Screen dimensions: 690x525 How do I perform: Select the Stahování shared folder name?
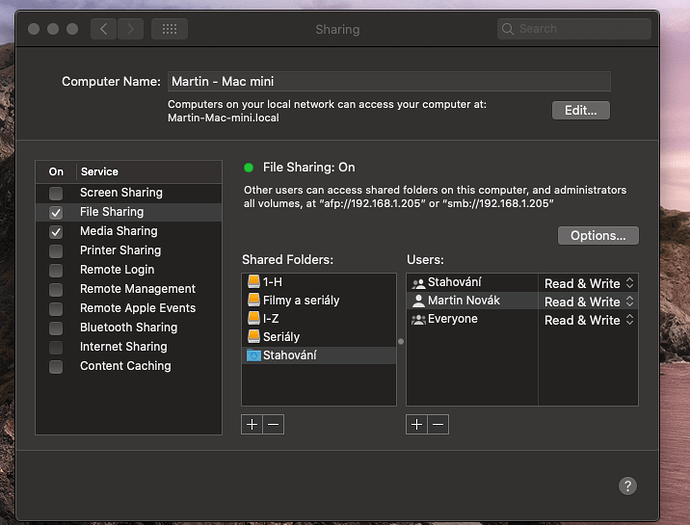[x=290, y=355]
